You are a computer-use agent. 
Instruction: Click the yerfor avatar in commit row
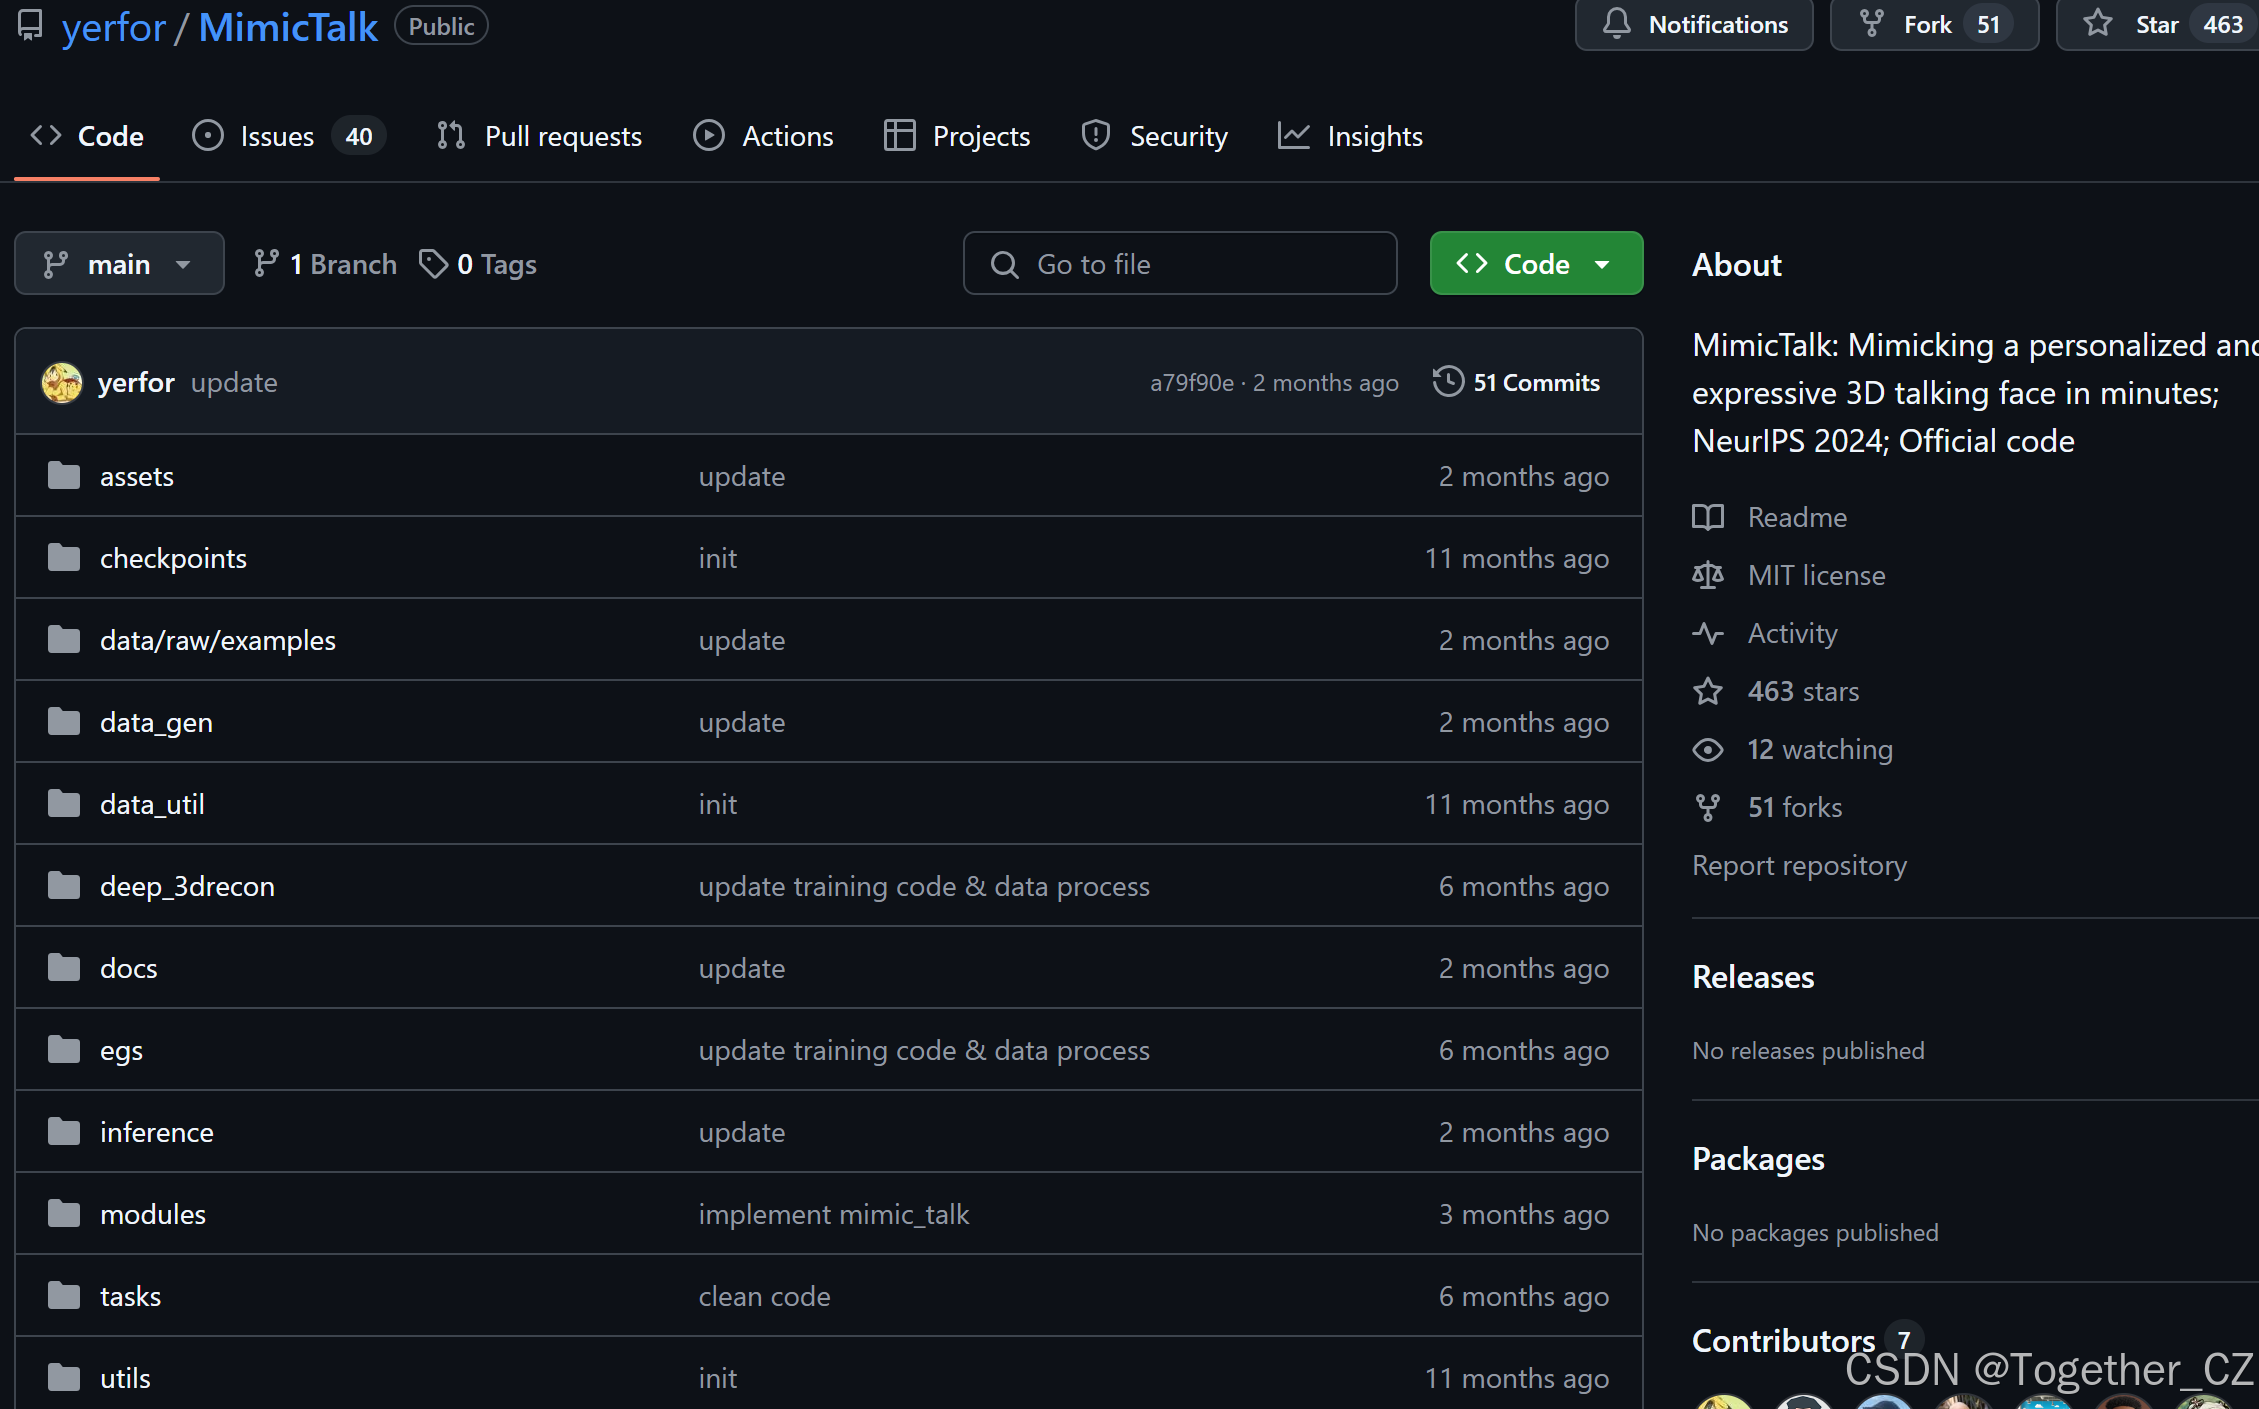pos(62,383)
